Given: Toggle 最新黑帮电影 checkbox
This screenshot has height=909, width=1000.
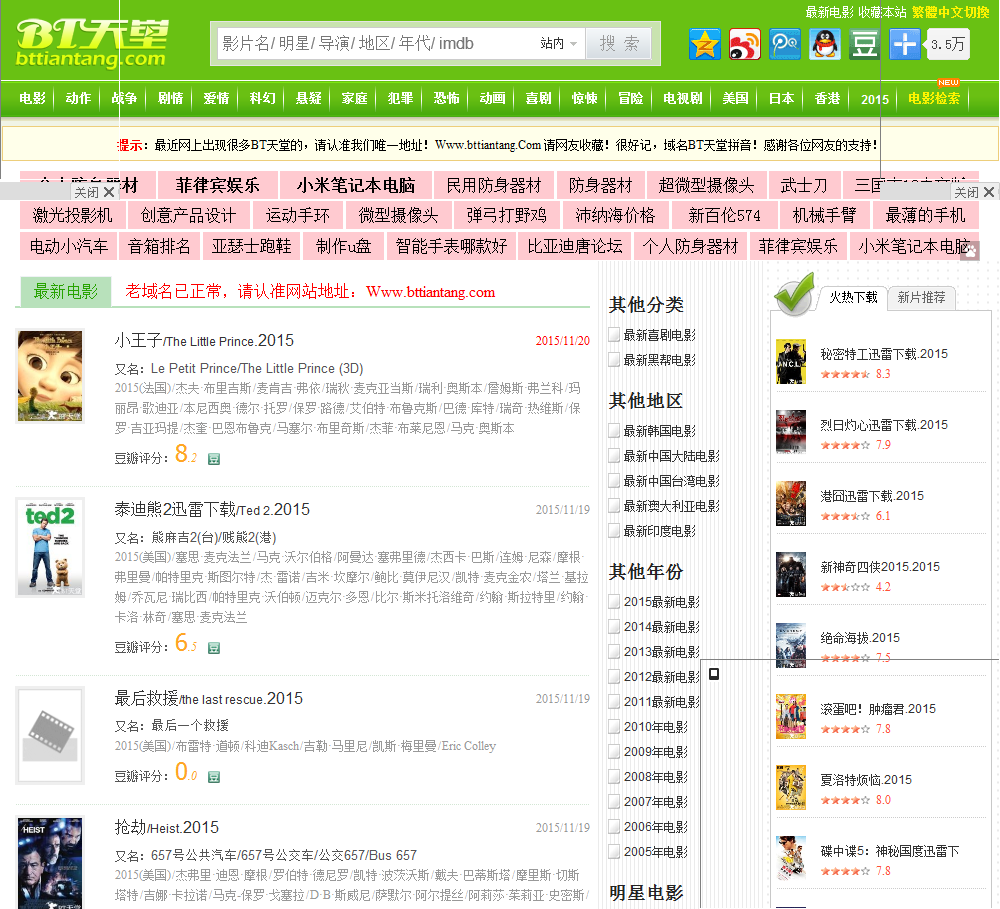Looking at the screenshot, I should [x=614, y=360].
